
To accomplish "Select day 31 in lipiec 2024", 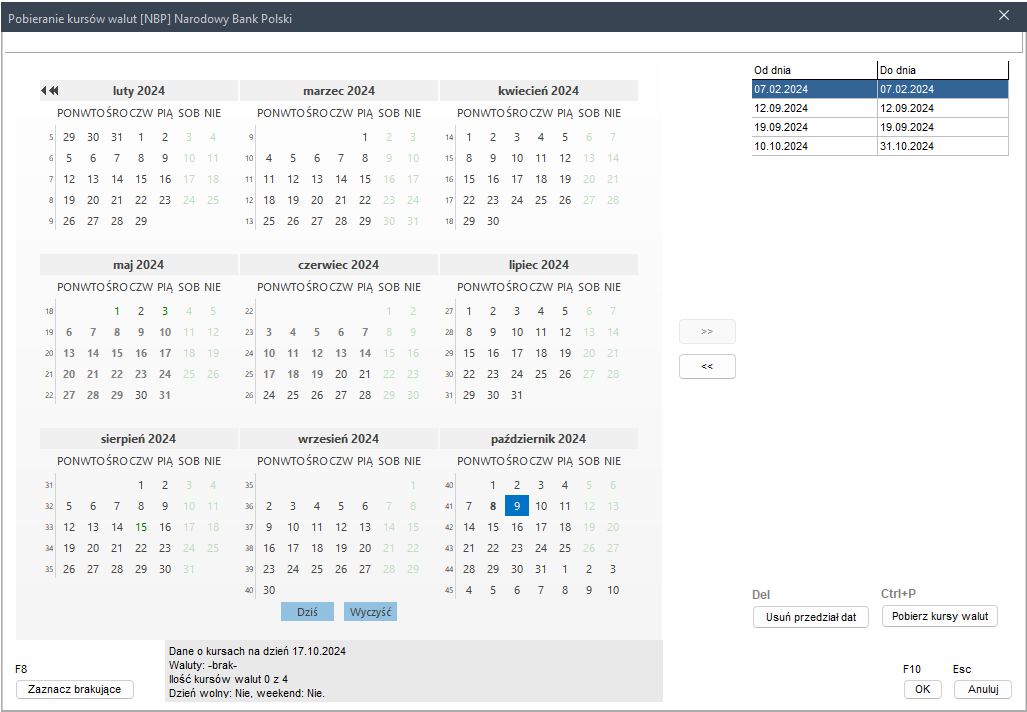I will pyautogui.click(x=517, y=395).
